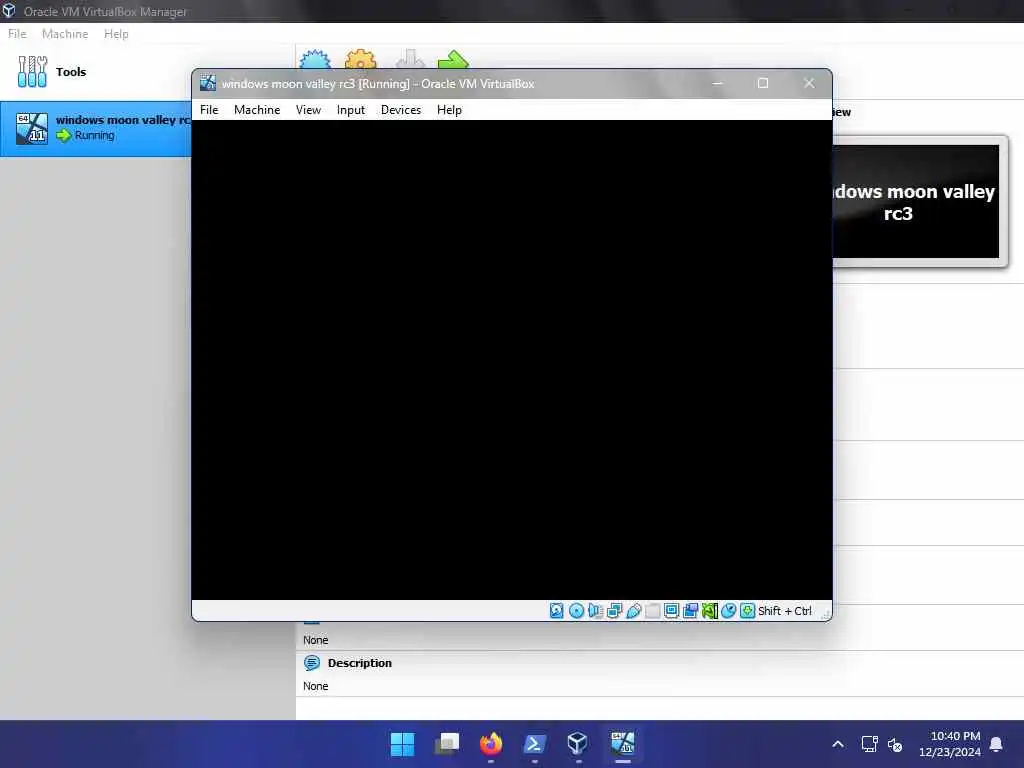The height and width of the screenshot is (768, 1024).
Task: Click the VM preview thumbnail in Manager
Action: click(918, 201)
